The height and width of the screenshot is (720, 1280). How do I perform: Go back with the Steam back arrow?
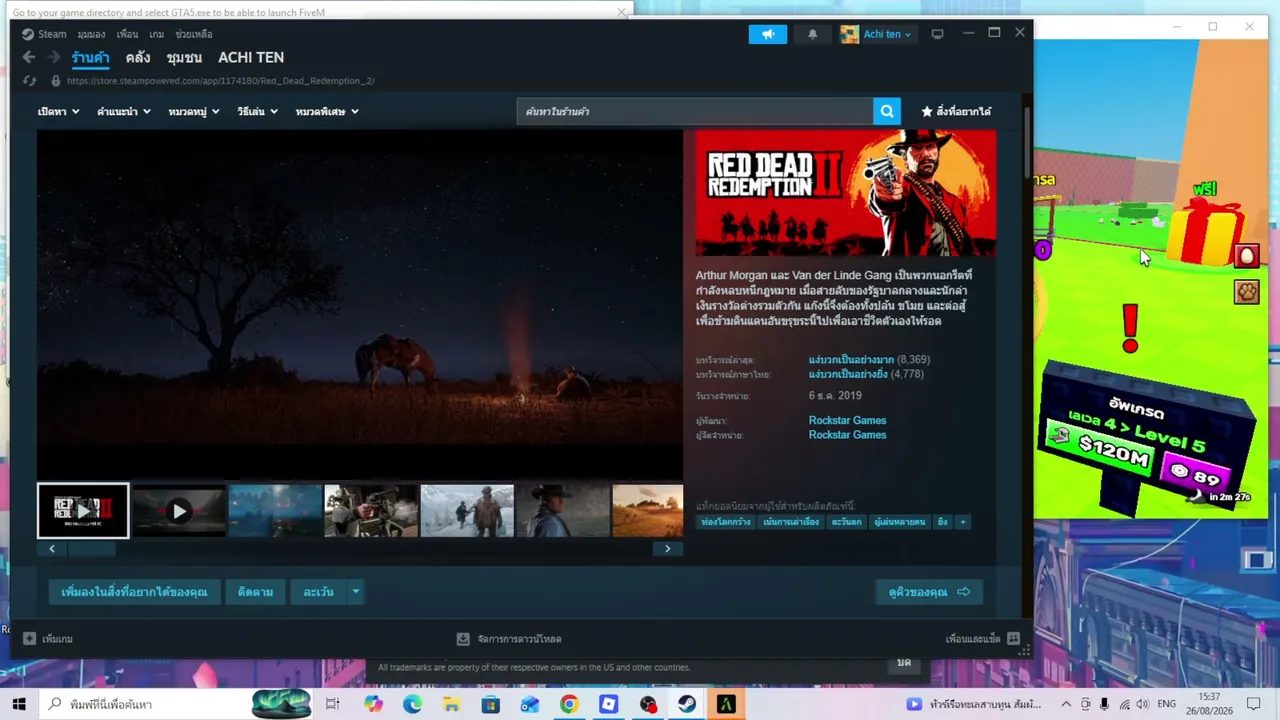click(29, 58)
